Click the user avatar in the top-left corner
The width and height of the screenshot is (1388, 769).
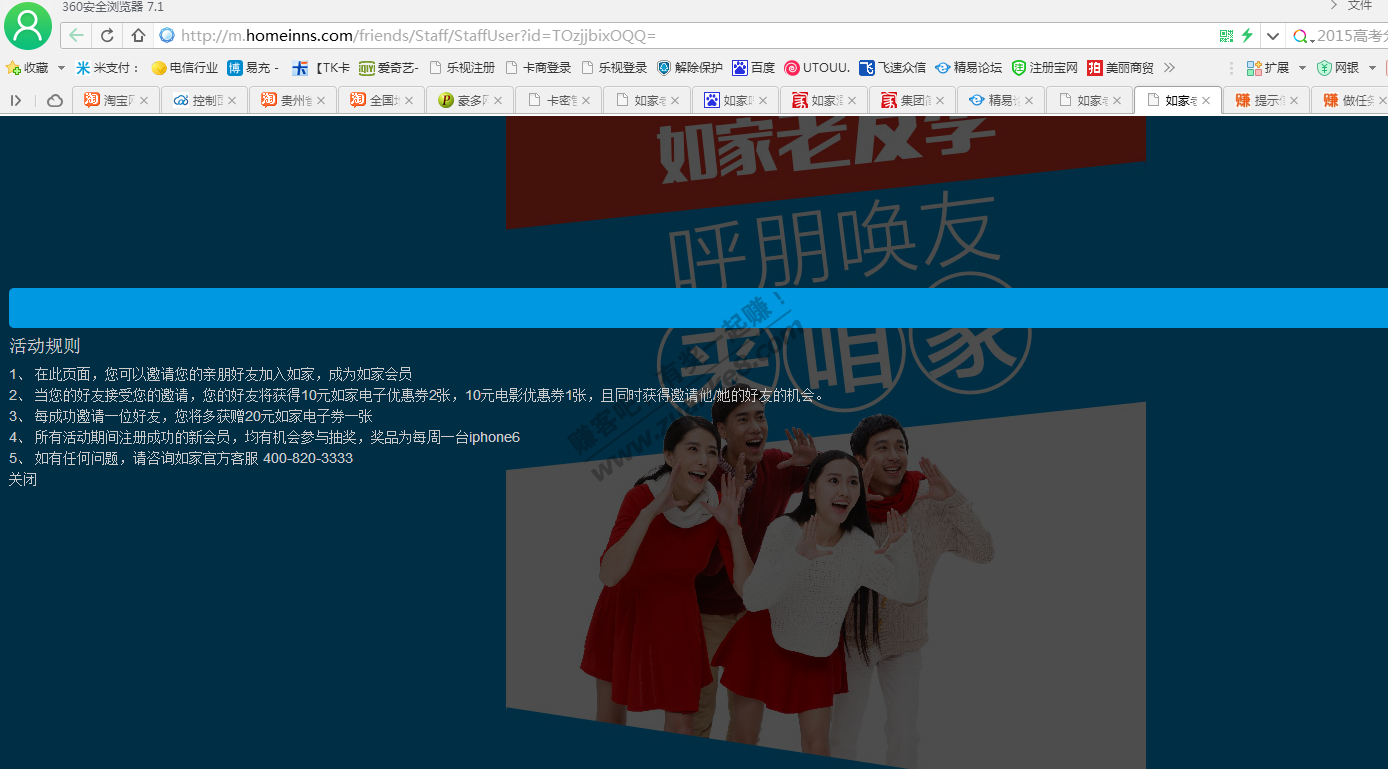pyautogui.click(x=27, y=25)
